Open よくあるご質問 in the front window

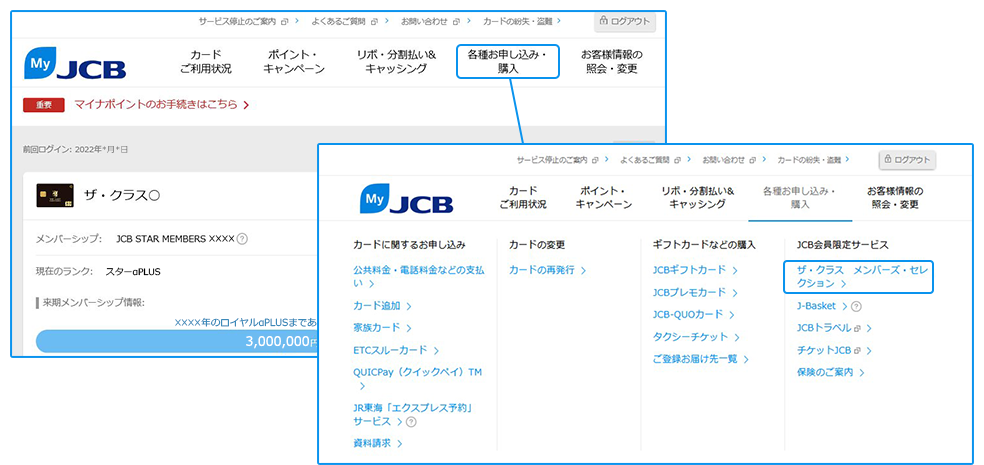[655, 160]
